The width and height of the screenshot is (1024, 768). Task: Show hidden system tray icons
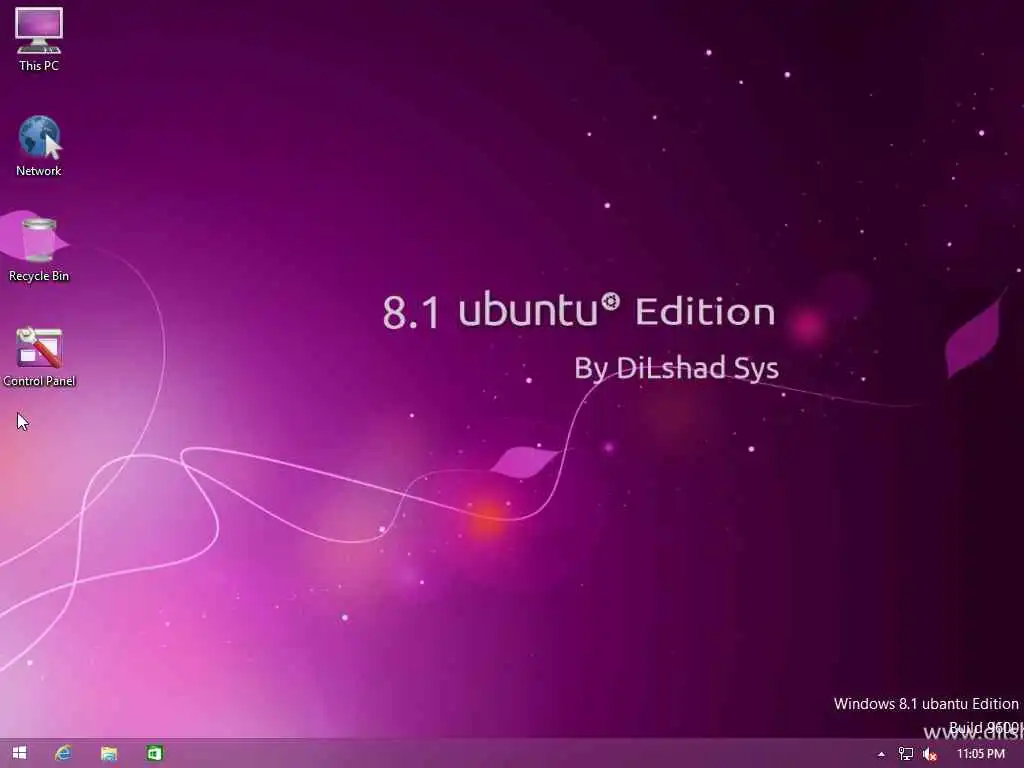tap(881, 754)
